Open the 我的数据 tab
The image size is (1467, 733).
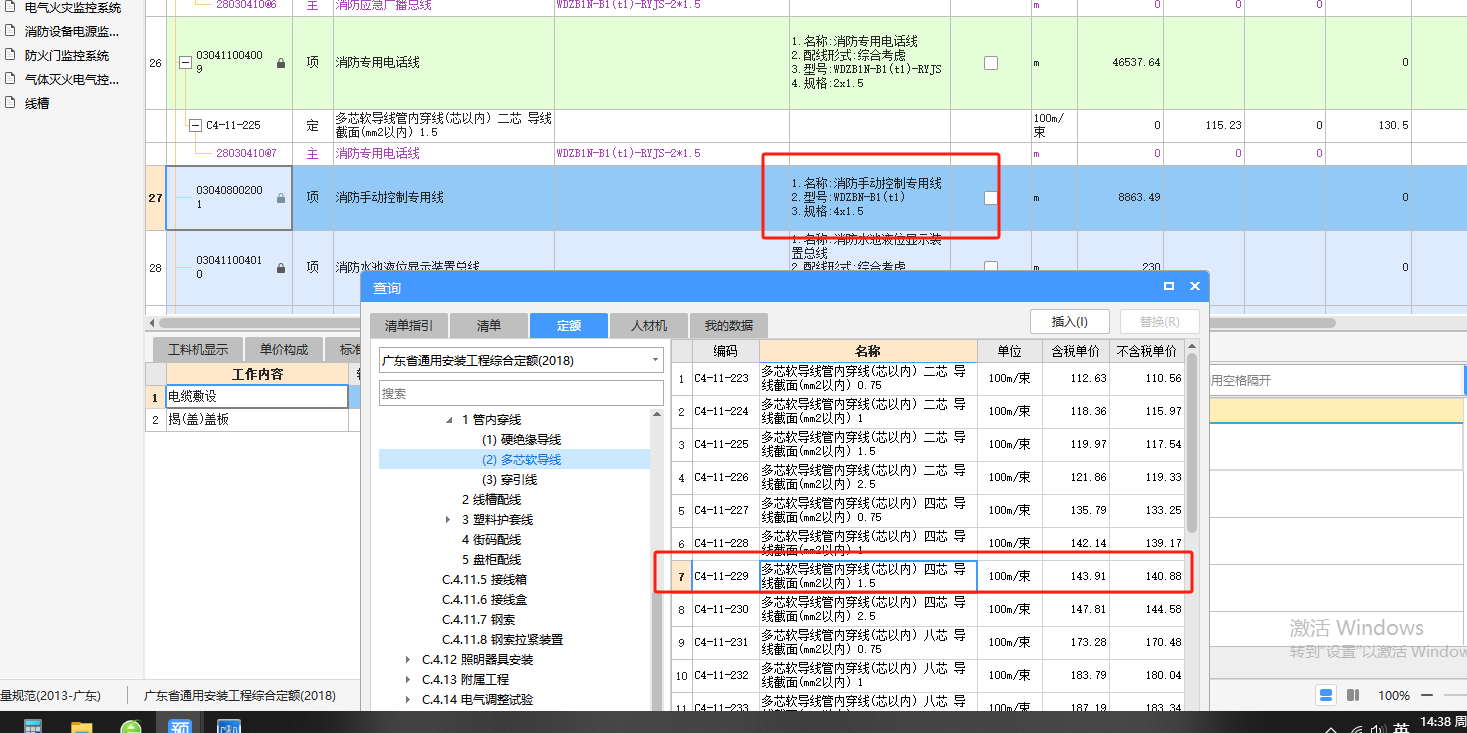(729, 325)
